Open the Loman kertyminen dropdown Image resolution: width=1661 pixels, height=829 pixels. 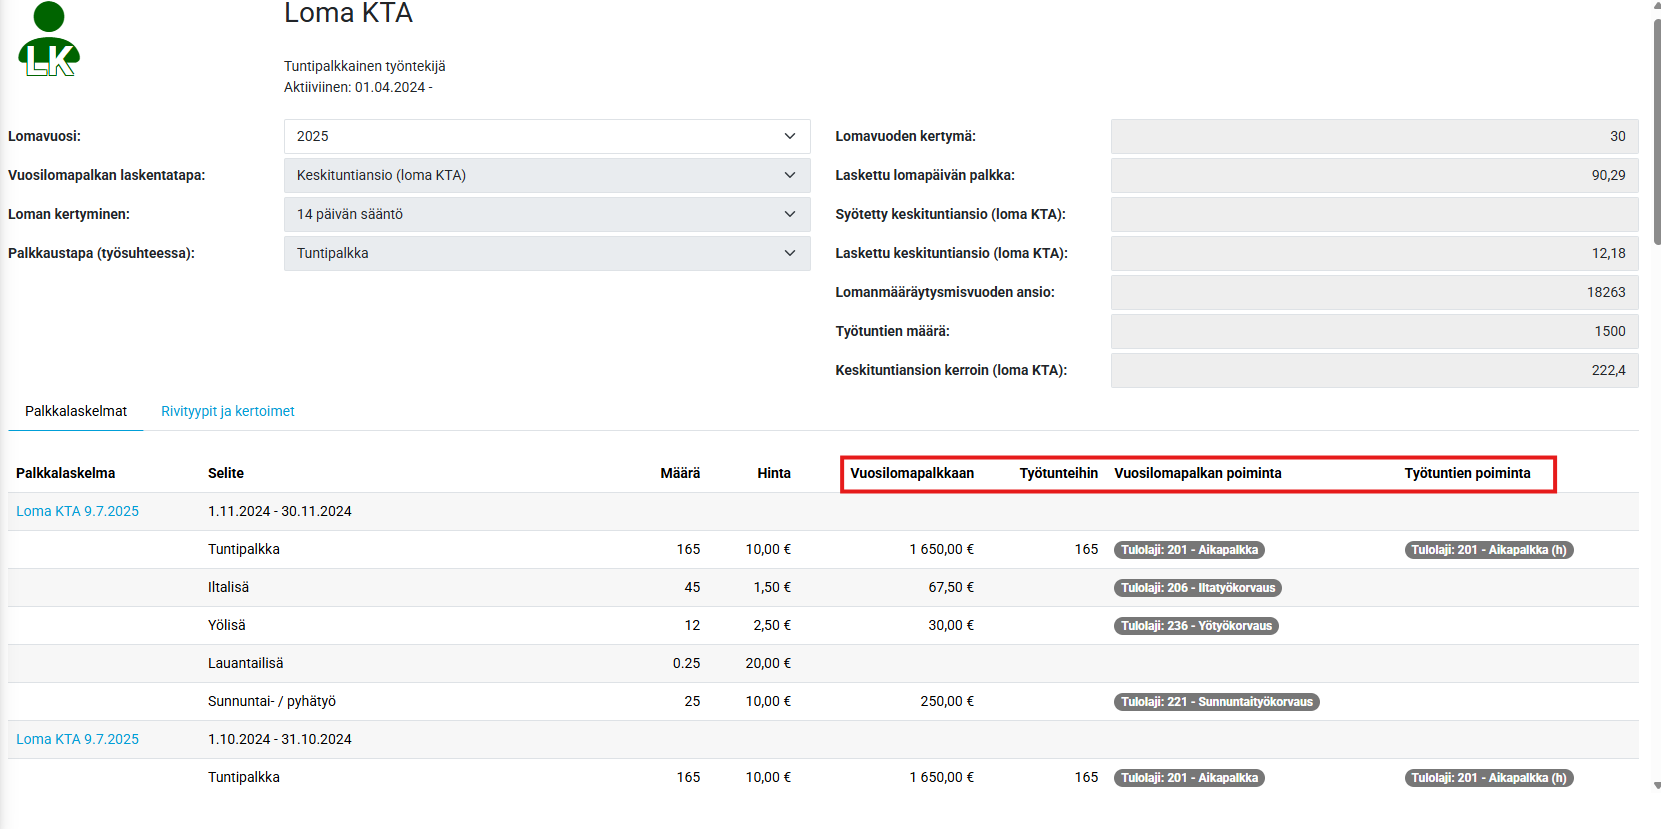tap(546, 214)
